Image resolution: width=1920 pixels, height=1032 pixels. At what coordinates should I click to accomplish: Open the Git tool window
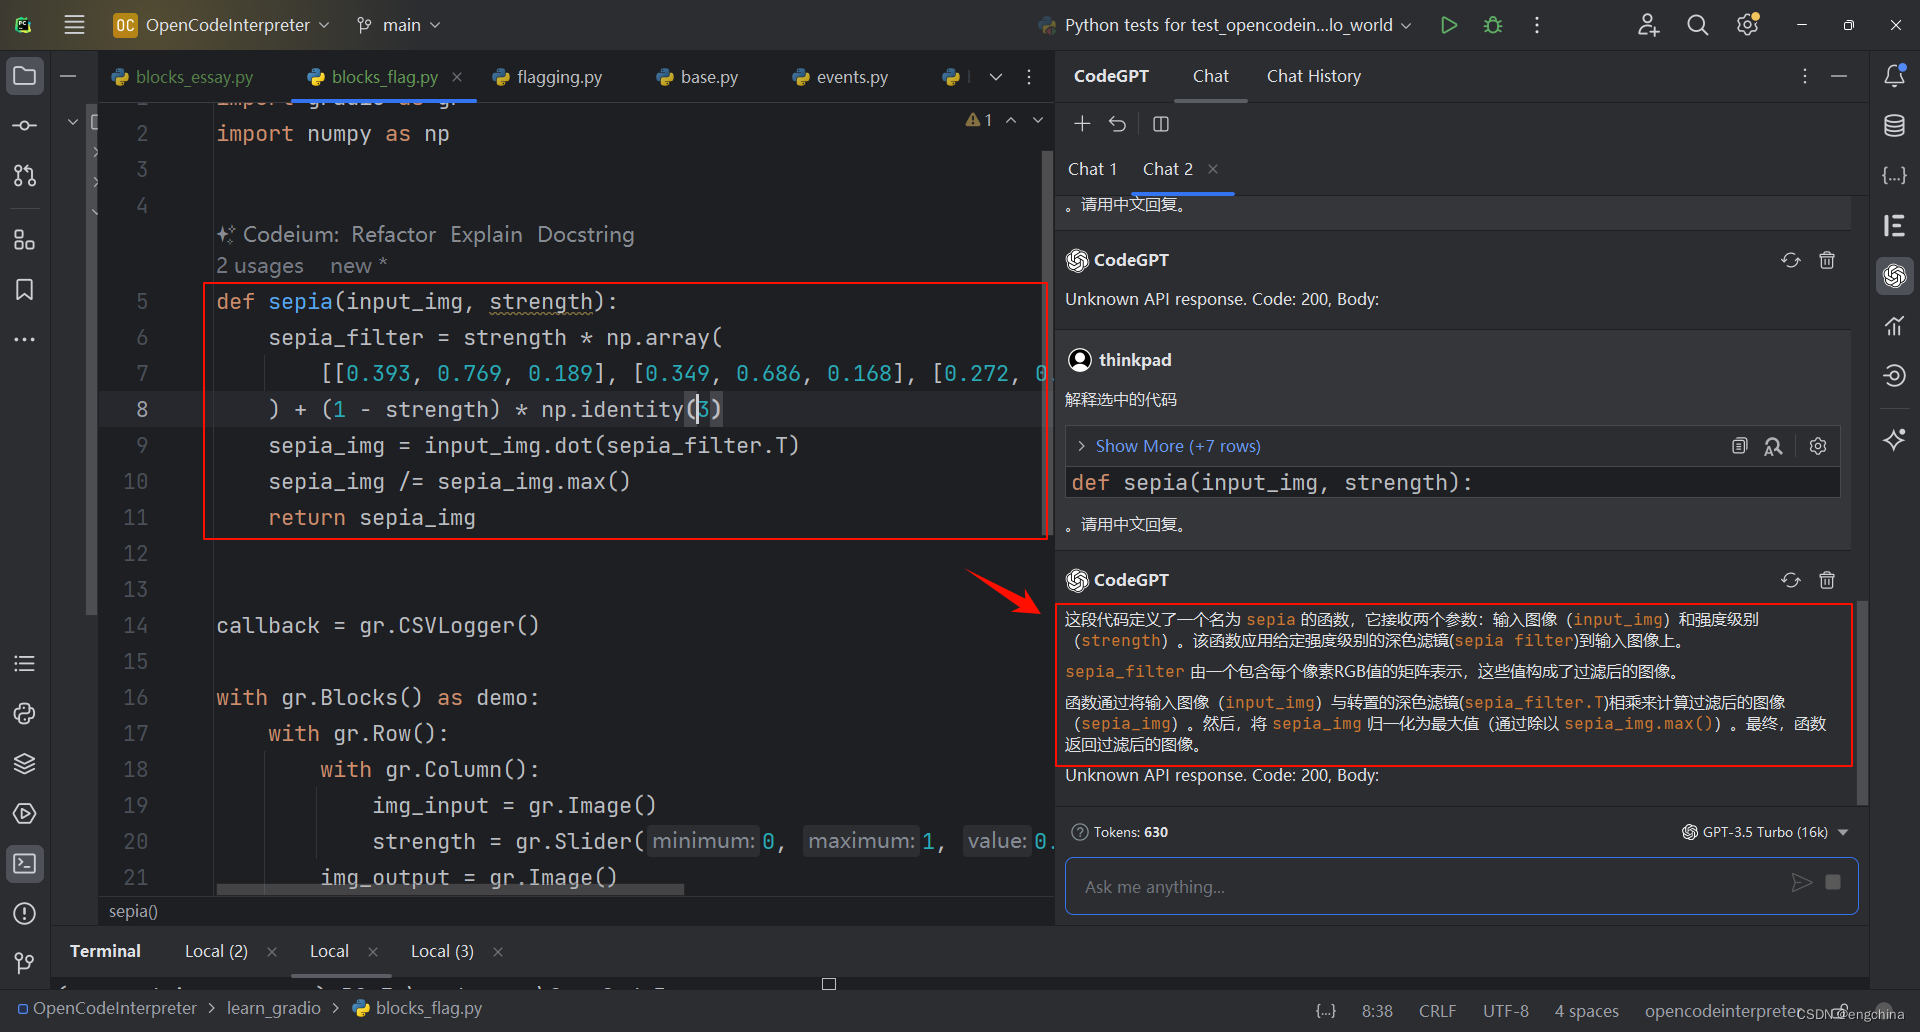pos(25,964)
